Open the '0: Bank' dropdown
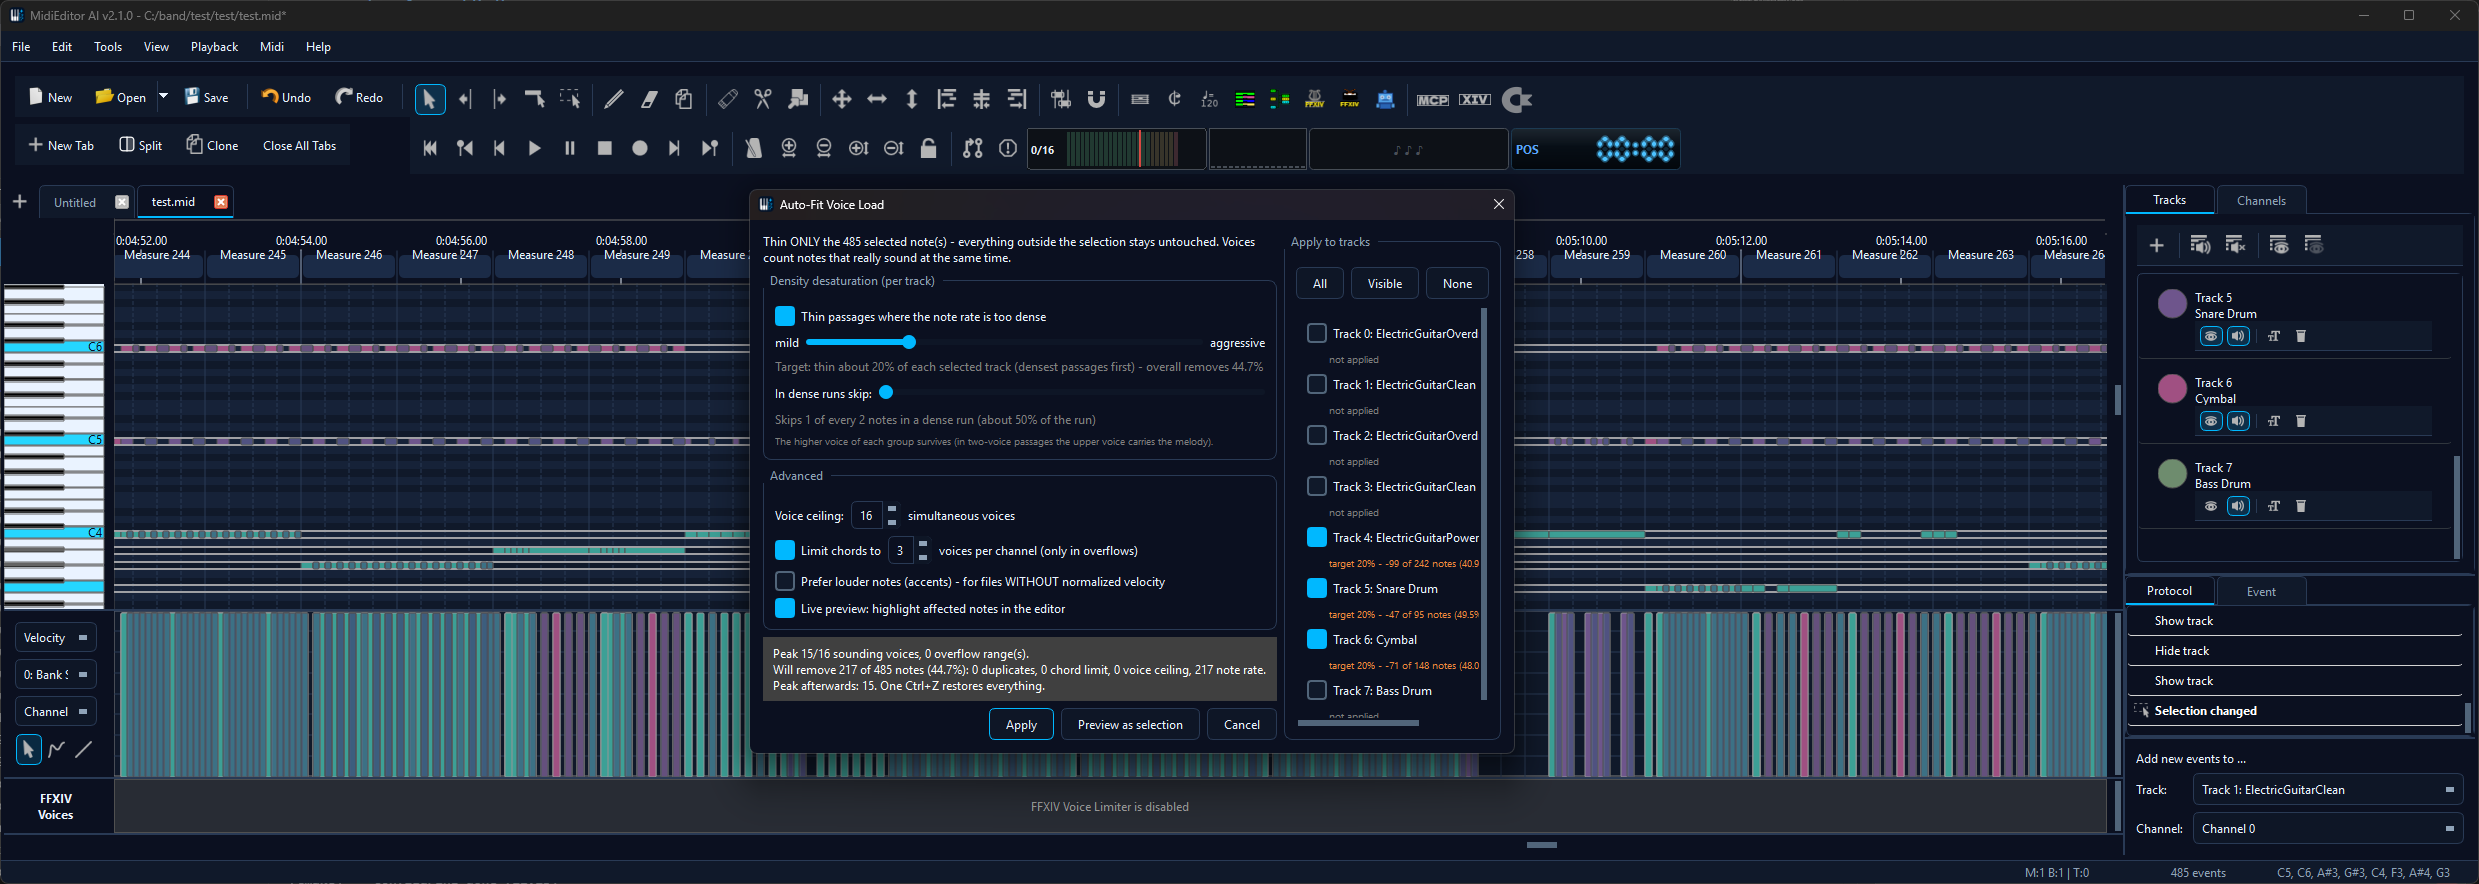Viewport: 2479px width, 884px height. click(56, 674)
